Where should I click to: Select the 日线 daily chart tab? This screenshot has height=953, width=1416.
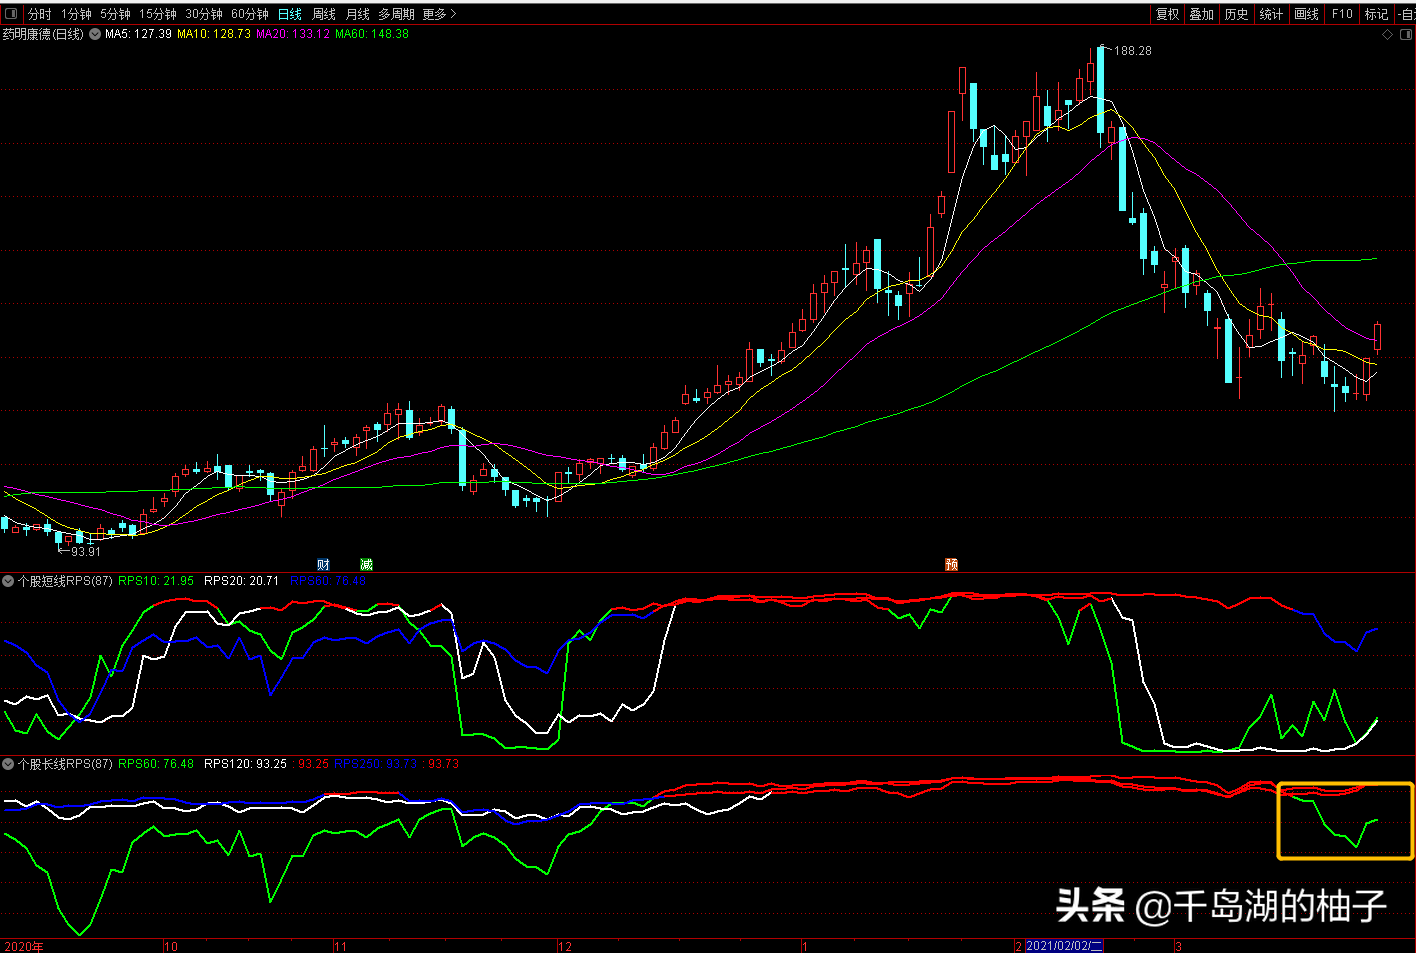pyautogui.click(x=290, y=14)
